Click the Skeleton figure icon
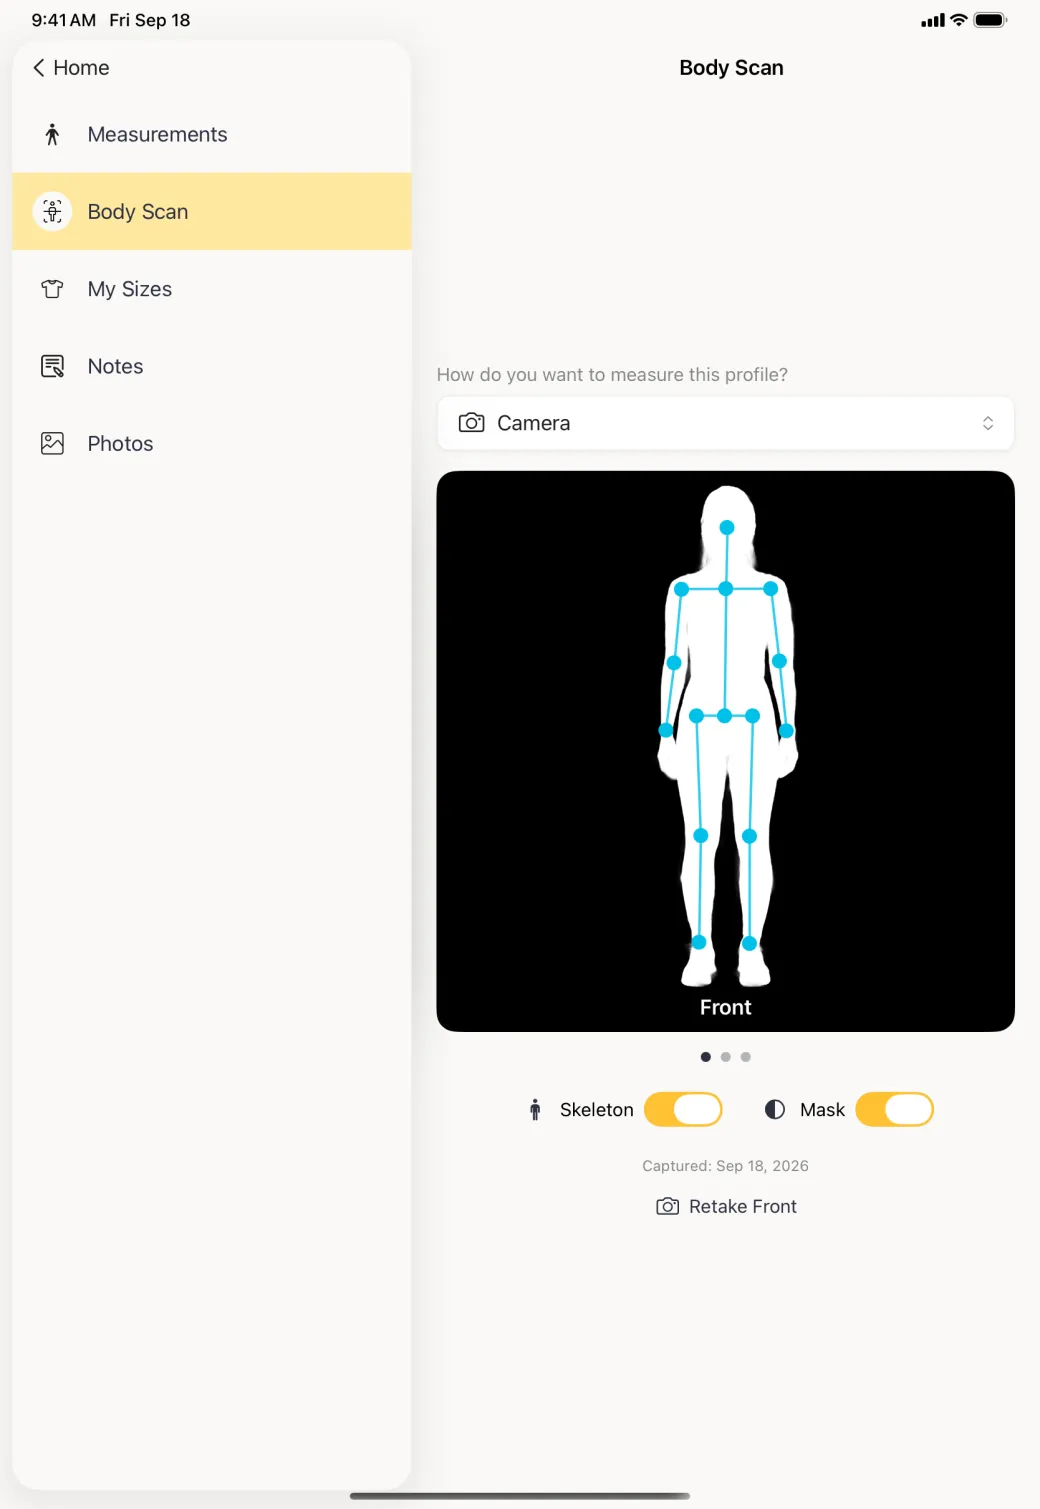Screen dimensions: 1040x1509 click(x=535, y=1110)
